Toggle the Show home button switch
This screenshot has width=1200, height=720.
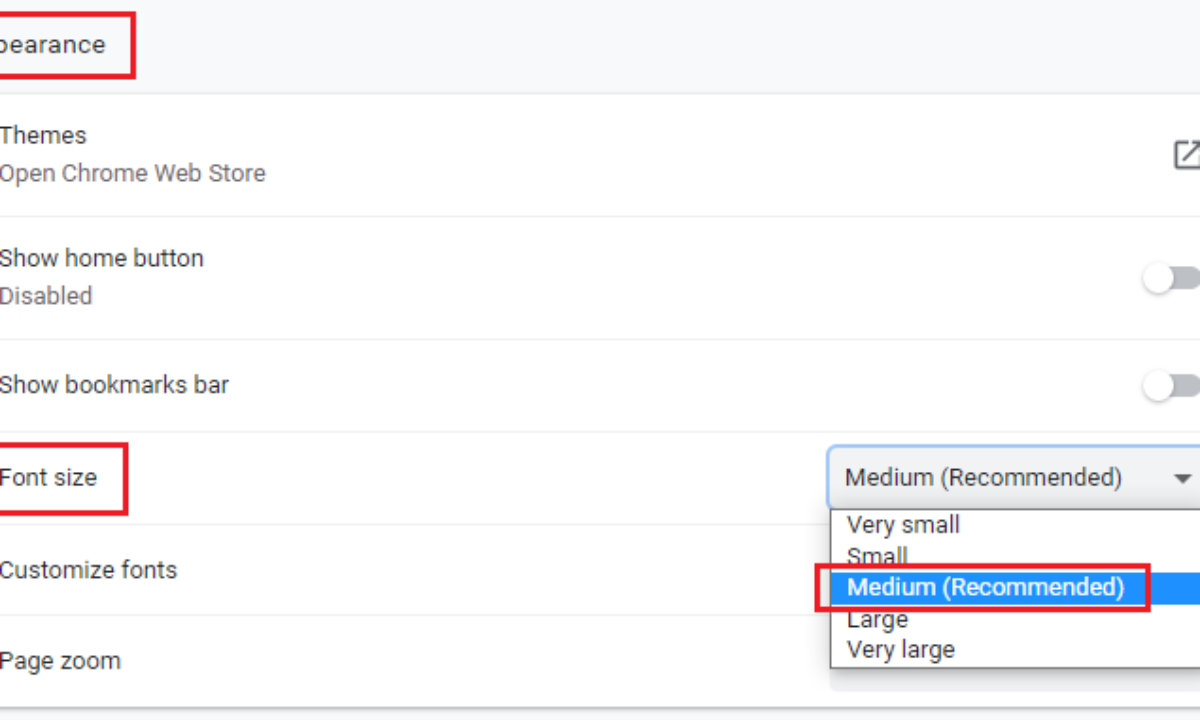1172,279
